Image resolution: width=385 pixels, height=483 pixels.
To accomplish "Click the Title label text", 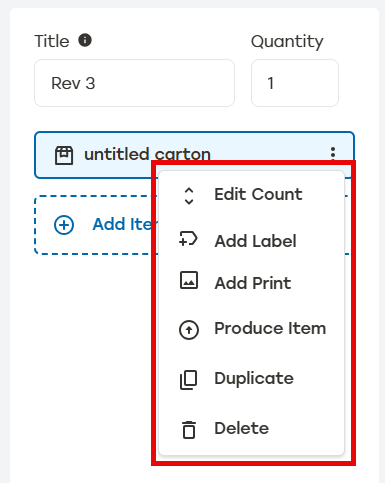I will pos(52,41).
